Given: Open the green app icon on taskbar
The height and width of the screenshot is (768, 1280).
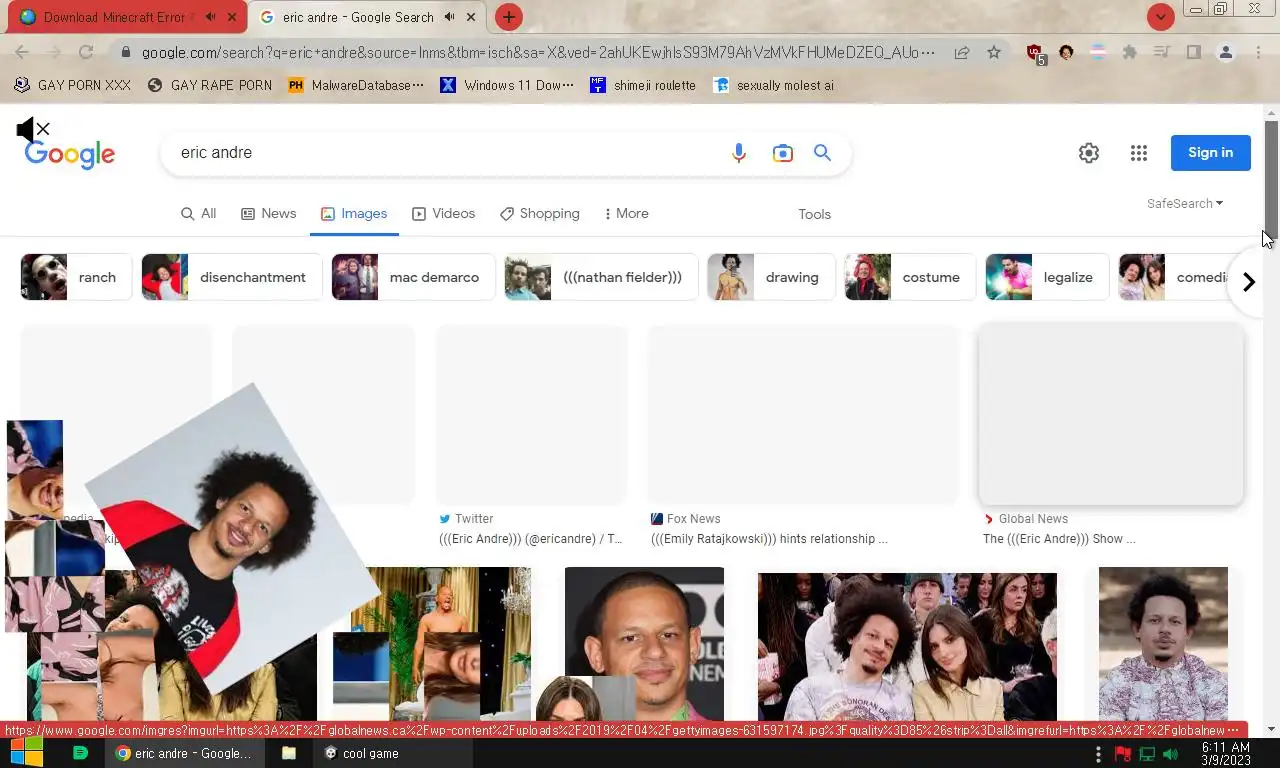Looking at the screenshot, I should [80, 753].
